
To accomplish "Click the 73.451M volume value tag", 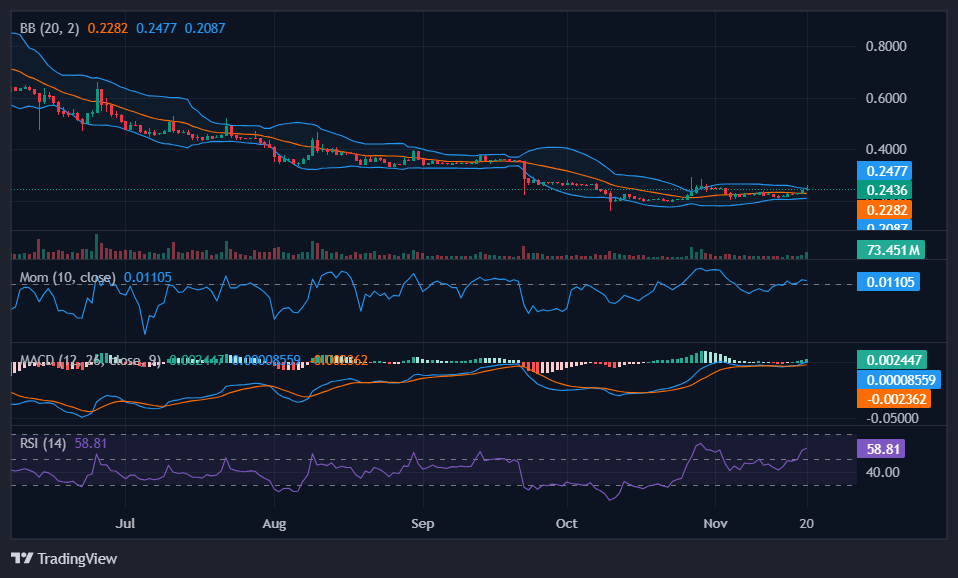I will coord(889,249).
